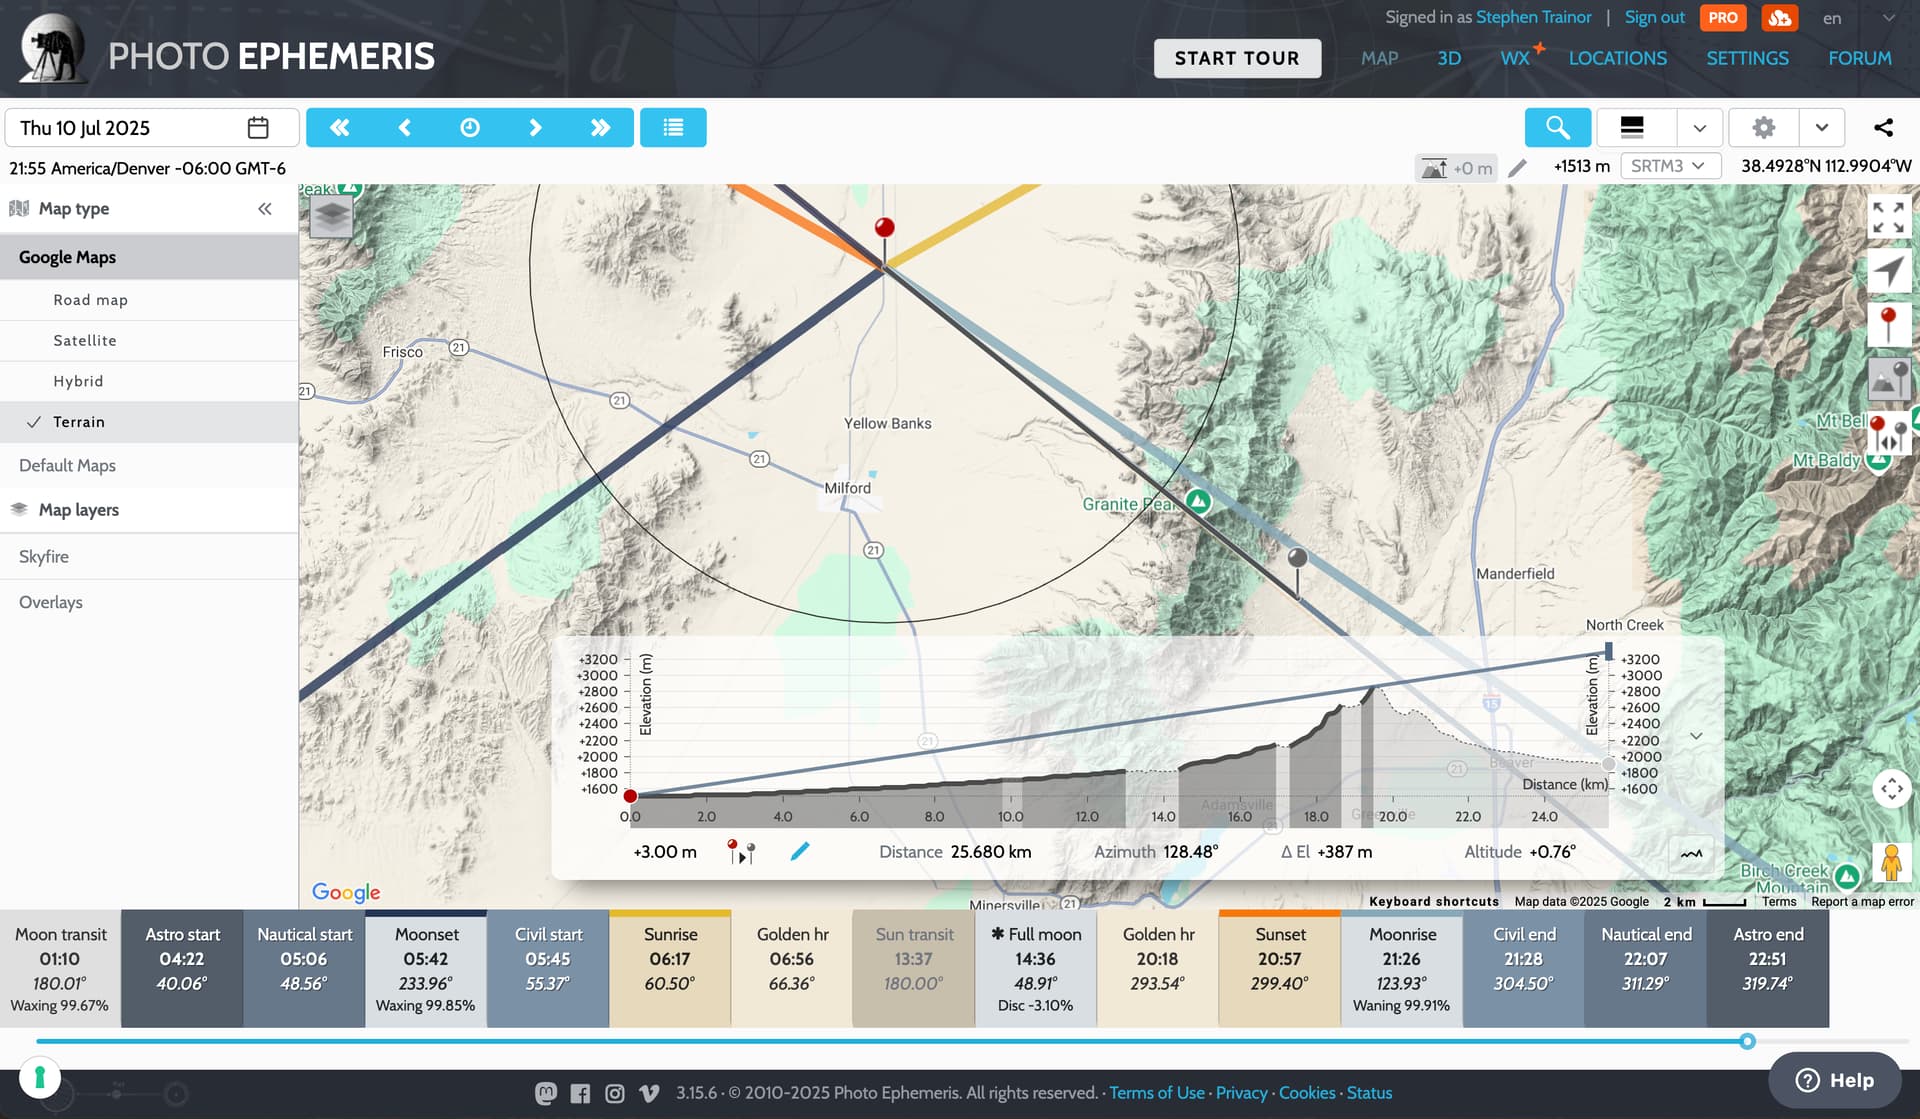Open the location search magnifier
This screenshot has width=1920, height=1119.
[x=1557, y=127]
